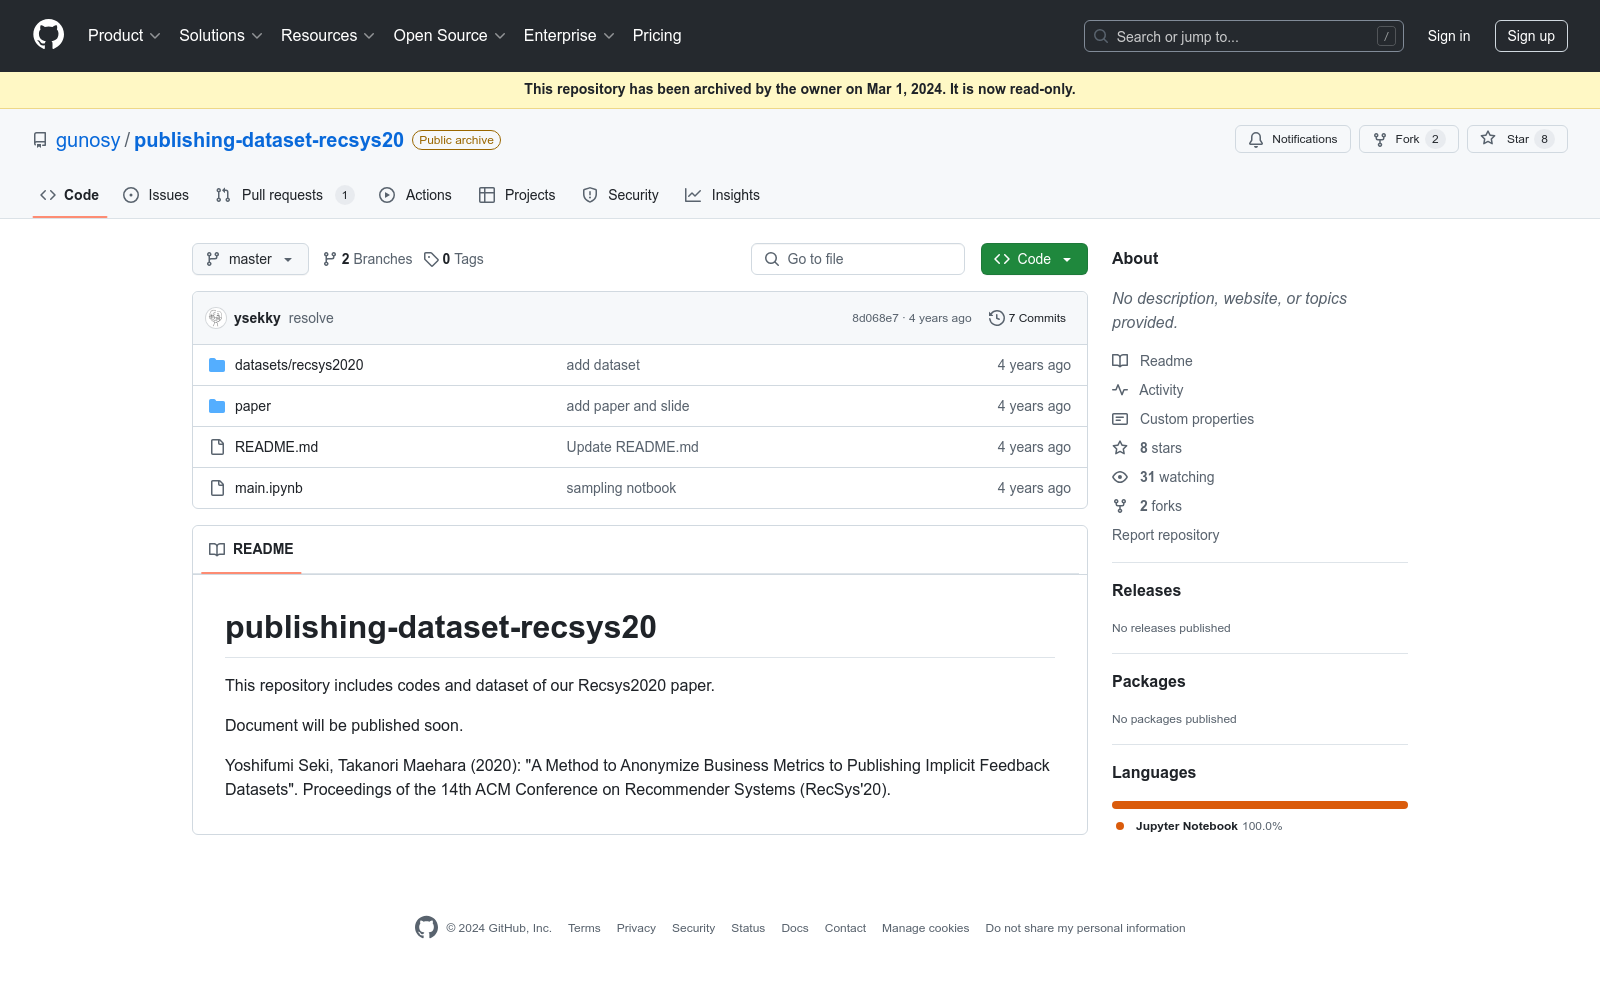
Task: Open the main.ipynb notebook file
Action: point(269,488)
